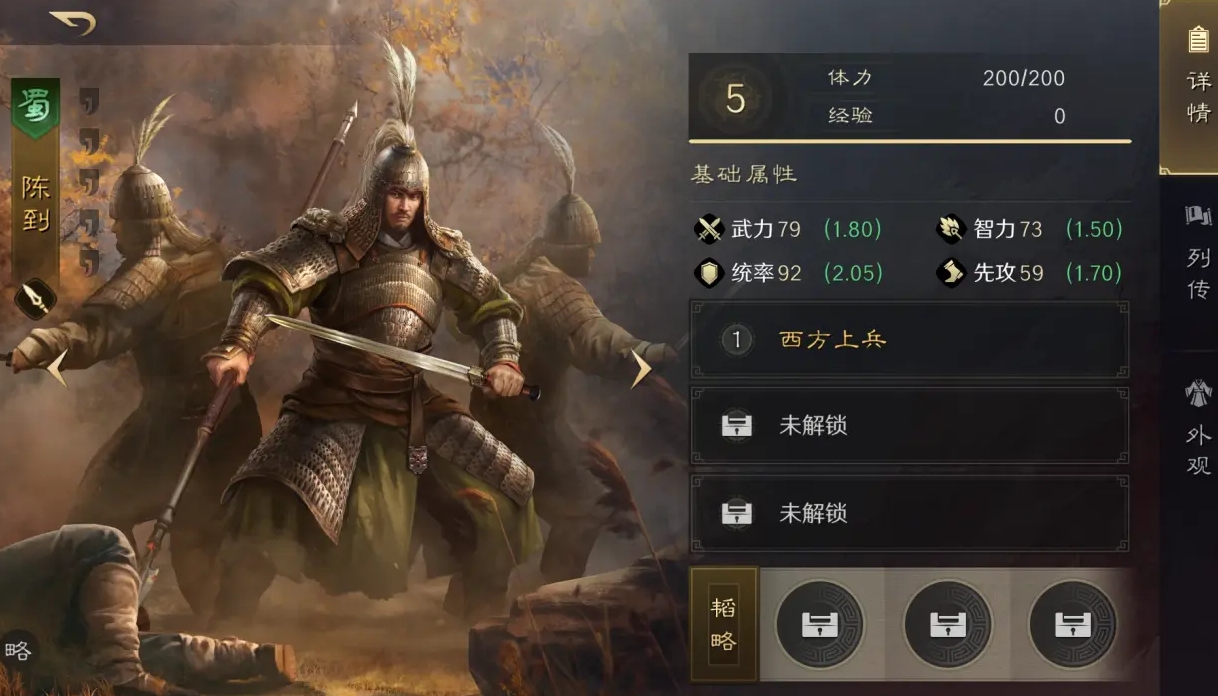Viewport: 1218px width, 696px height.
Task: Tap the second 未解锁 locked skill slot
Action: coord(909,514)
